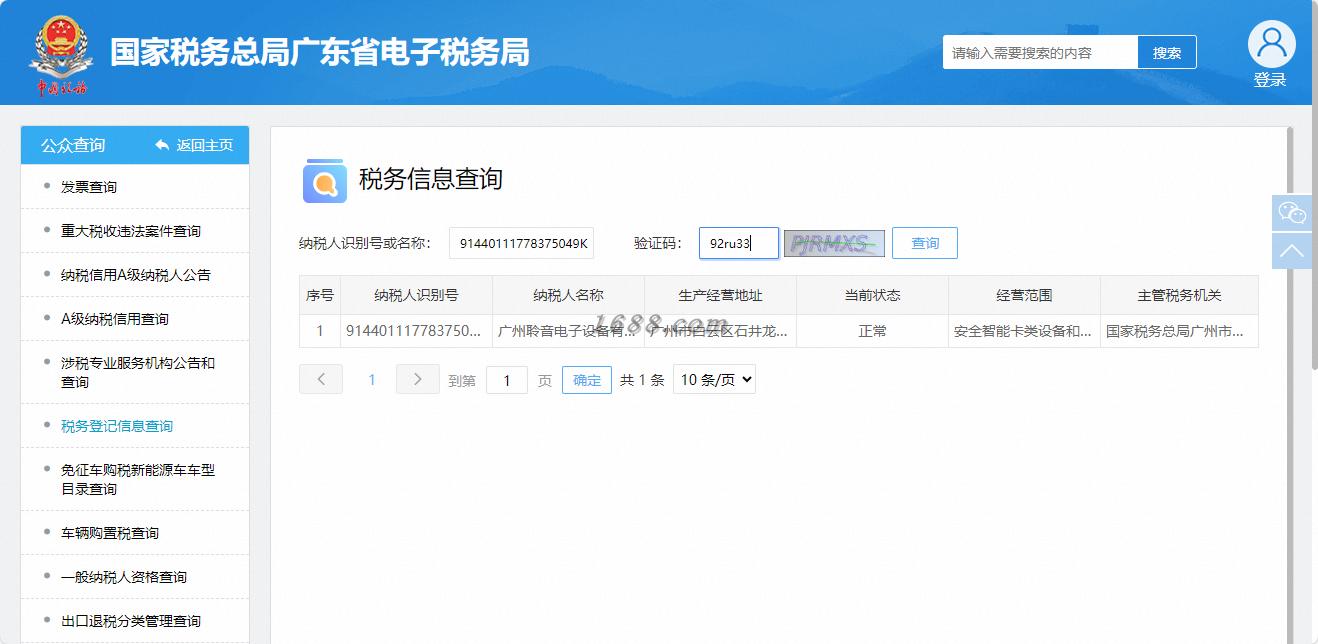The width and height of the screenshot is (1318, 644).
Task: Click the 查询 query button
Action: point(925,243)
